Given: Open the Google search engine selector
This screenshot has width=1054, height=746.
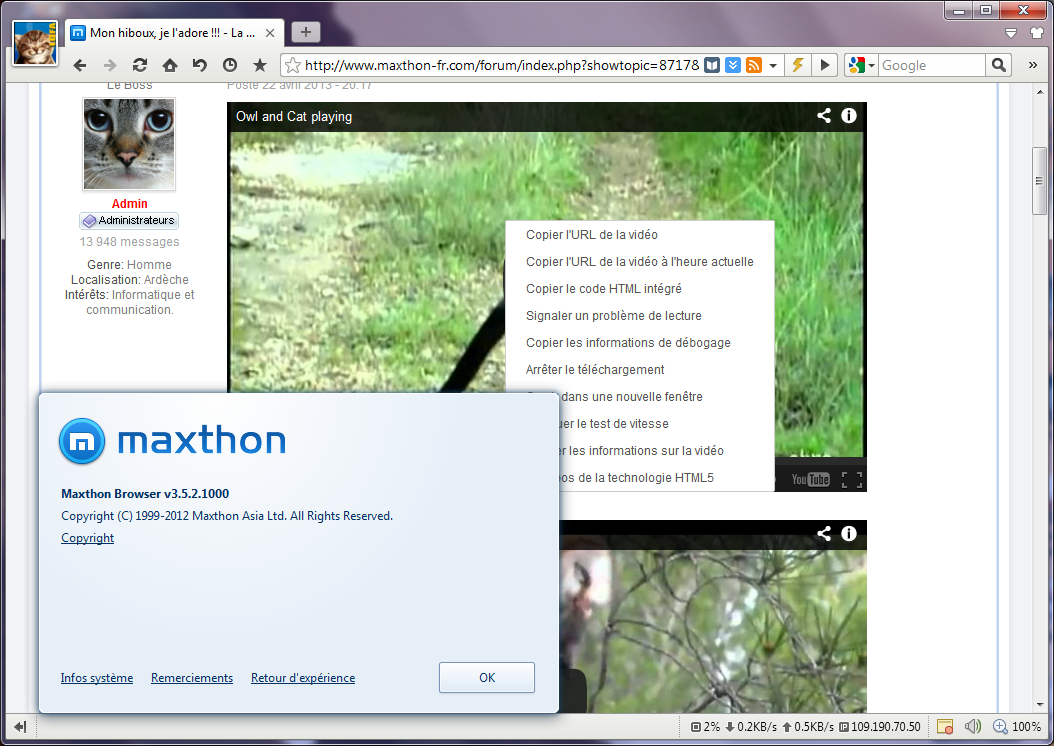Looking at the screenshot, I should point(862,65).
